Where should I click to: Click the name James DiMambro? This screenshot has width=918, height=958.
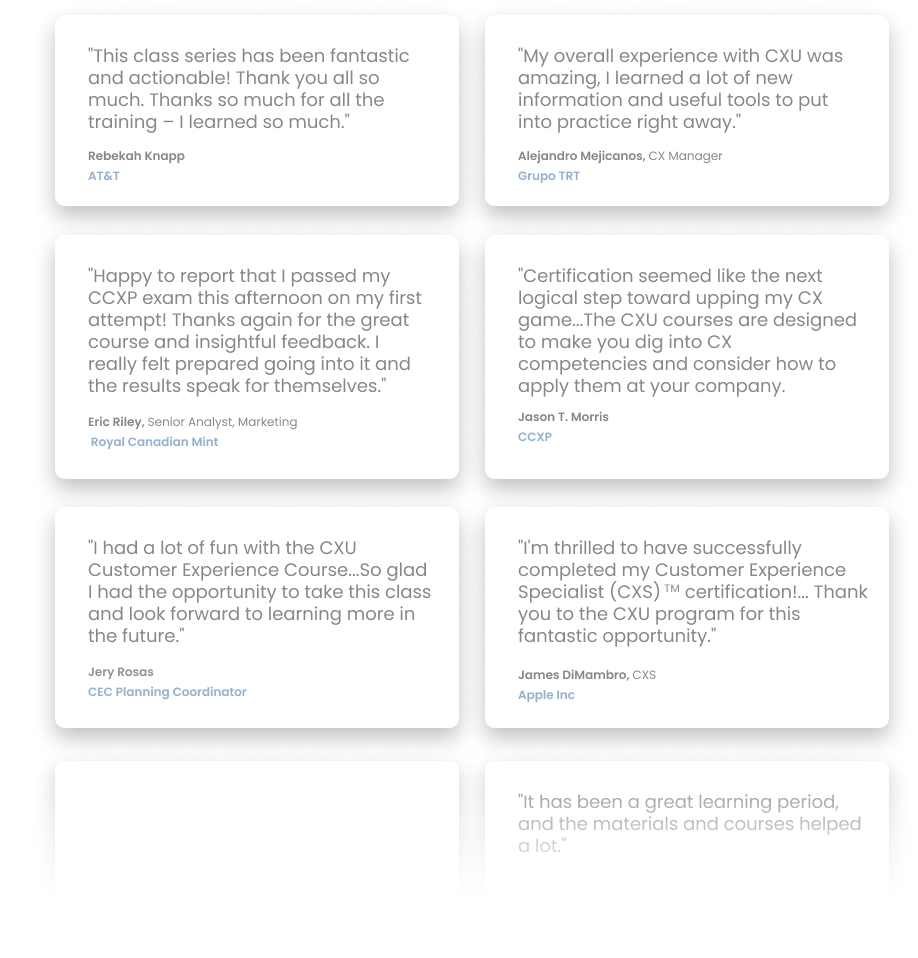(x=573, y=675)
